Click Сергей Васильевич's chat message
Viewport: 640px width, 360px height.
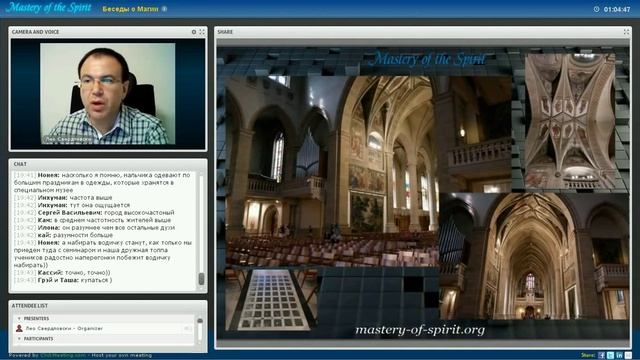click(x=94, y=213)
